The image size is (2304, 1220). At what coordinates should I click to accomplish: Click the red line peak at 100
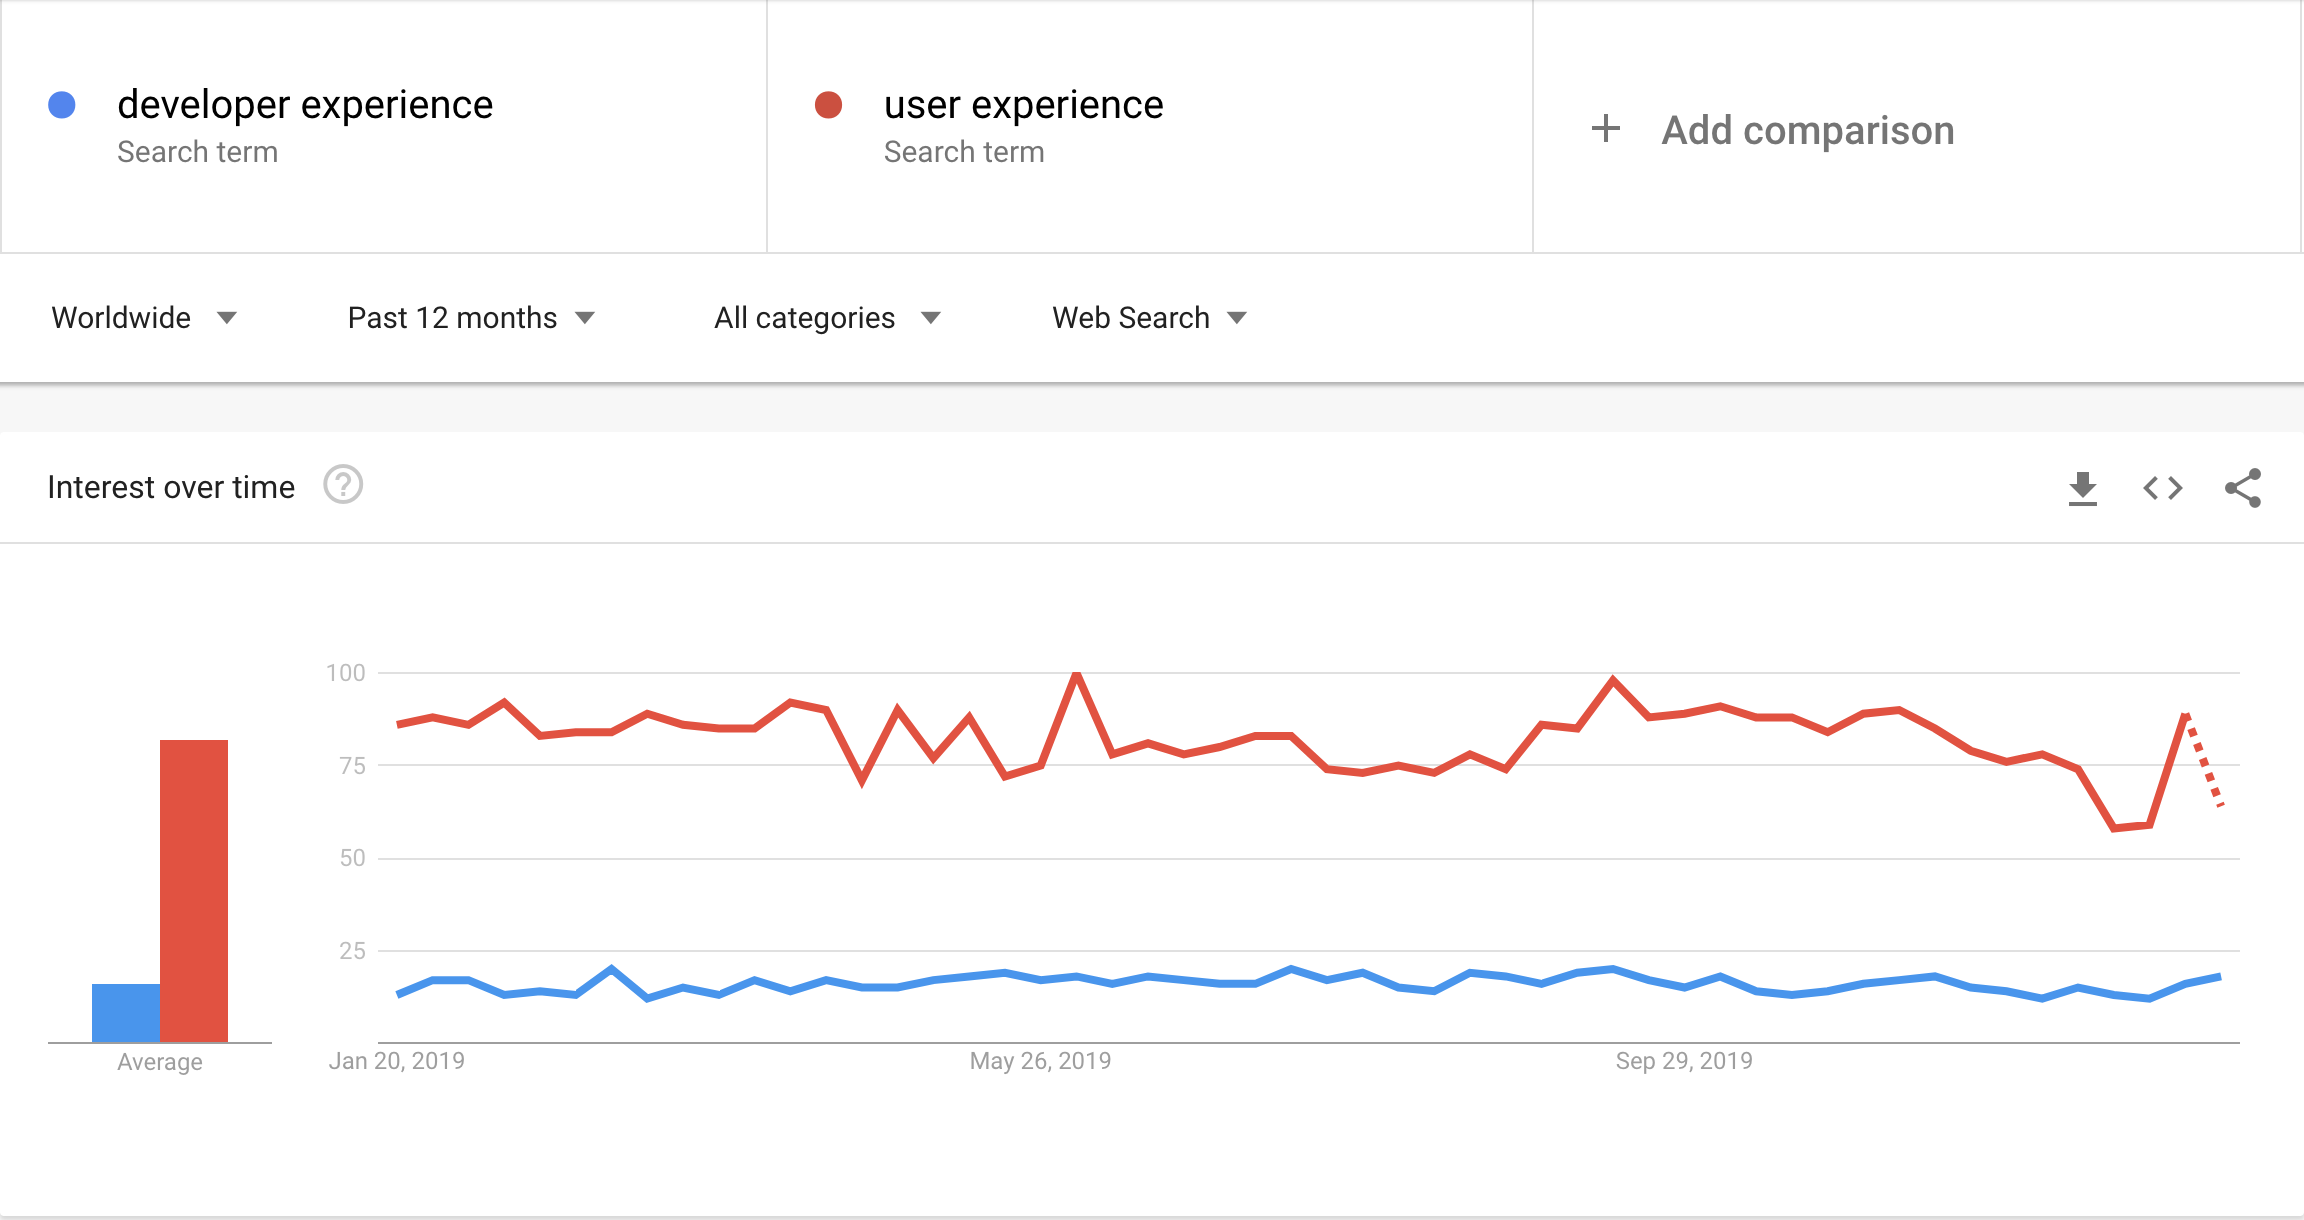(x=1077, y=675)
